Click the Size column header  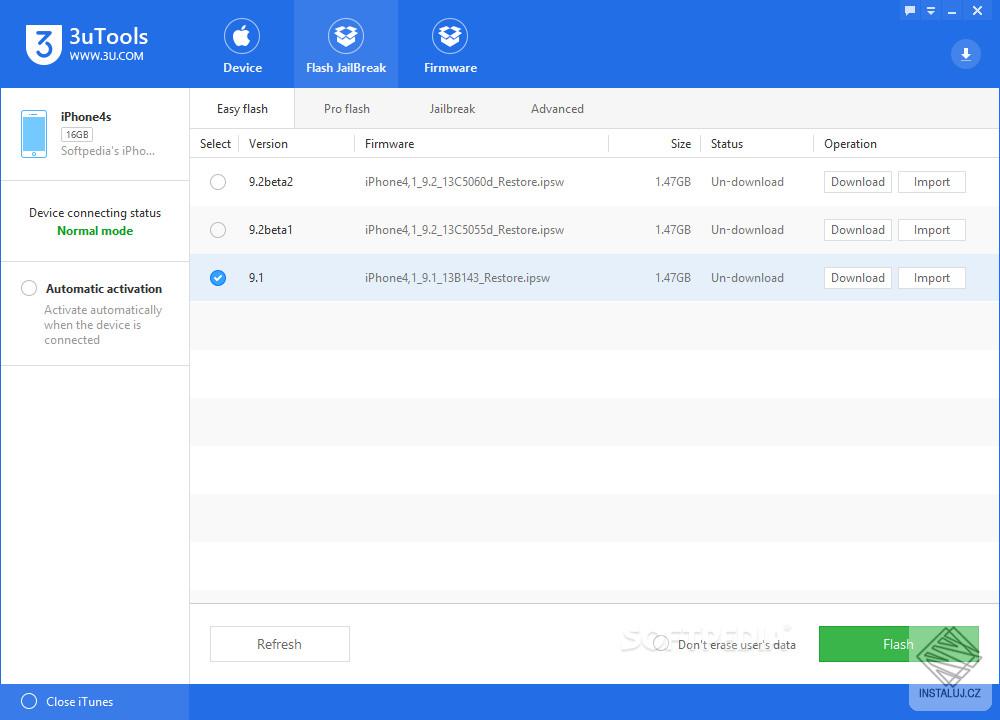pos(680,143)
